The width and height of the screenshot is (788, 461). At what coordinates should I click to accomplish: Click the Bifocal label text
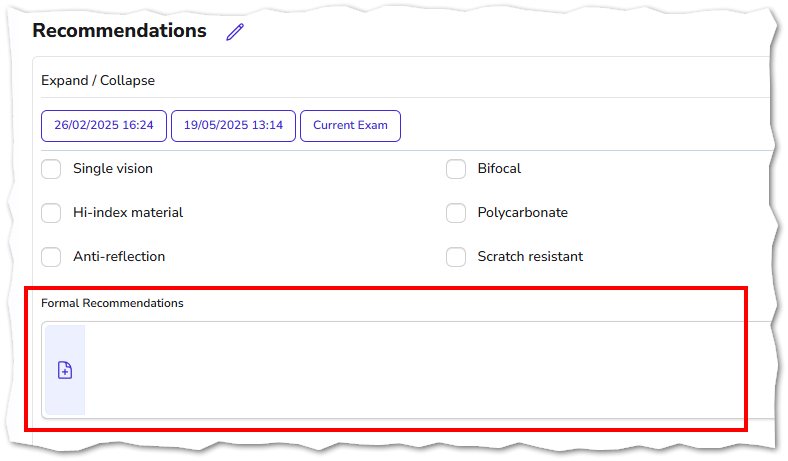(499, 168)
